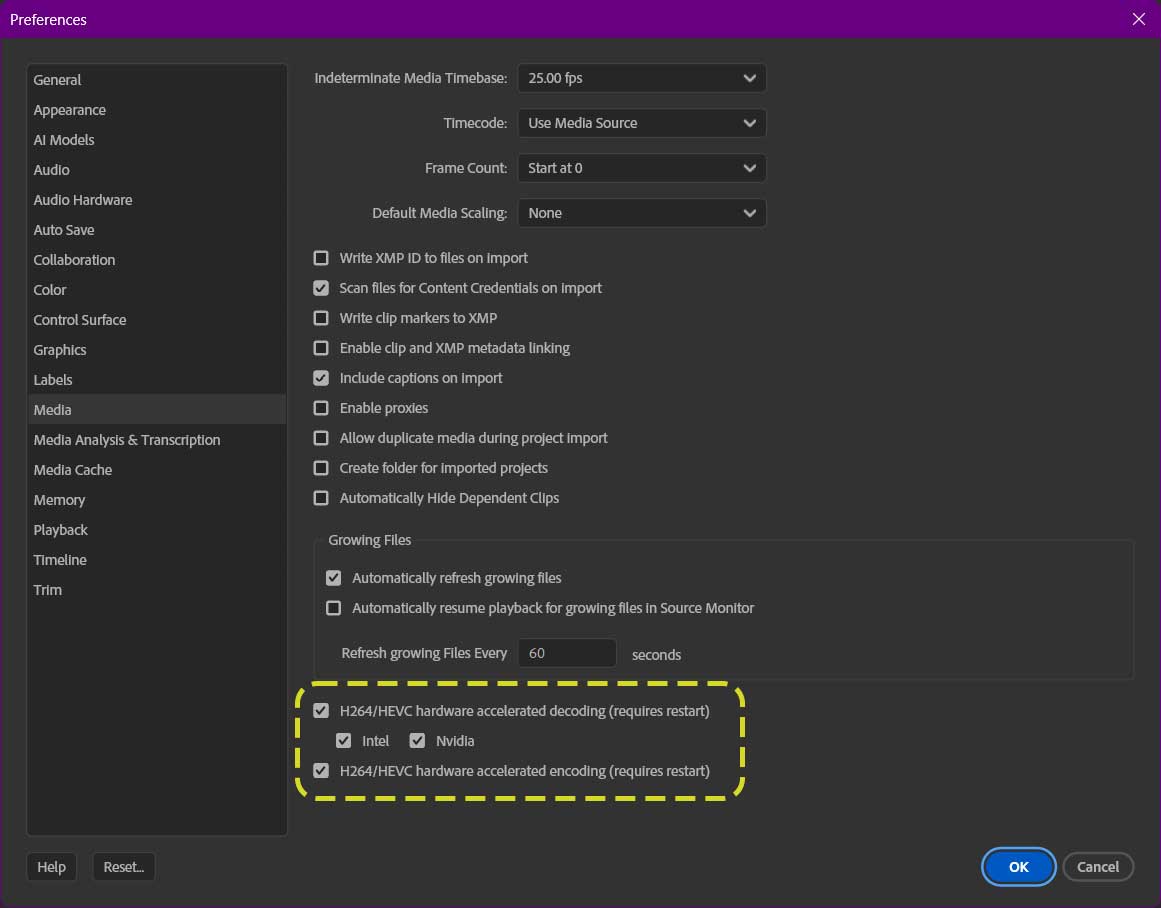The height and width of the screenshot is (908, 1161).
Task: Click the Refresh growing Files seconds field
Action: click(x=567, y=653)
